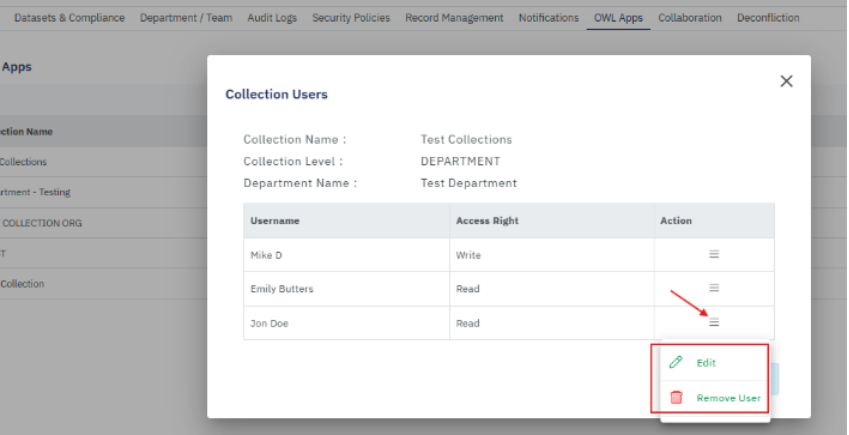
Task: Choose the Remove User option
Action: coord(728,398)
